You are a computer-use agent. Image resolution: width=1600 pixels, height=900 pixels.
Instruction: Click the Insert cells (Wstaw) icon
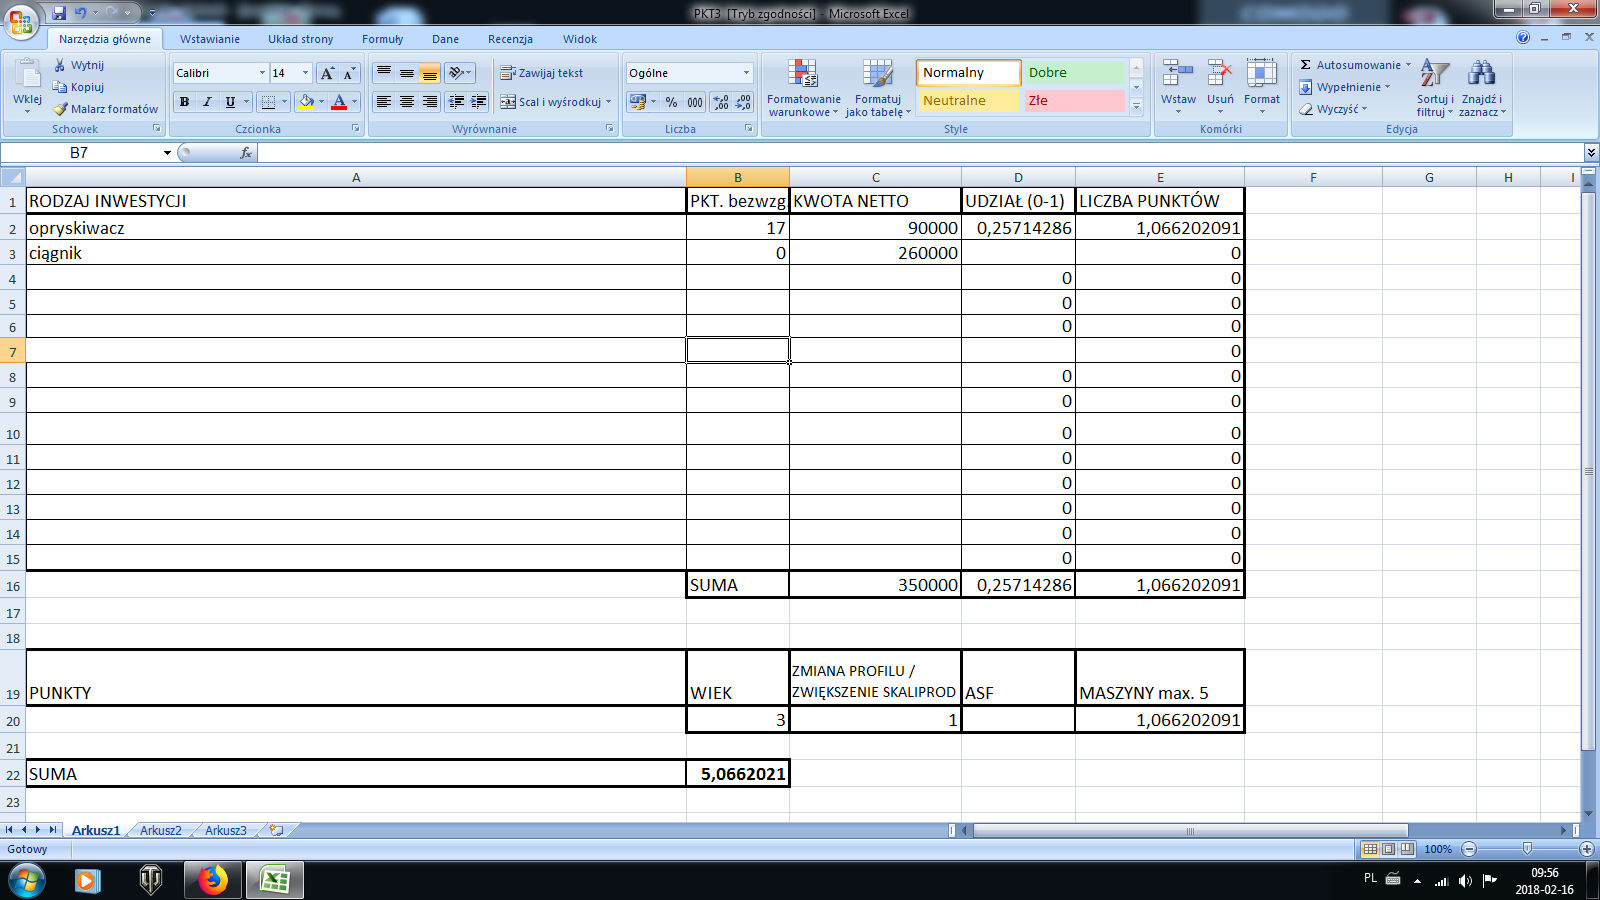pyautogui.click(x=1178, y=76)
